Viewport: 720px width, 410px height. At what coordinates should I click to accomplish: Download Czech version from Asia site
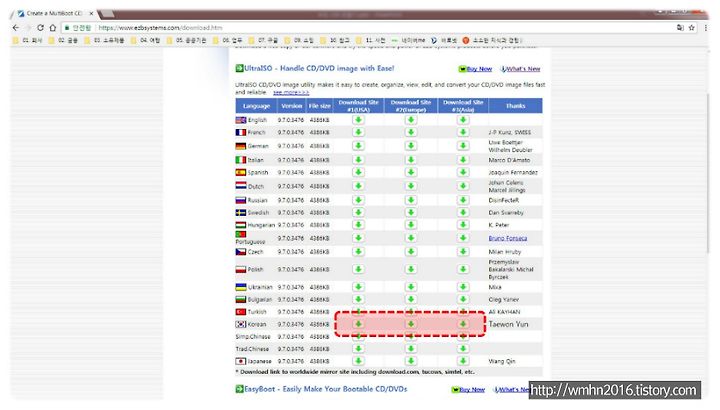tap(463, 252)
